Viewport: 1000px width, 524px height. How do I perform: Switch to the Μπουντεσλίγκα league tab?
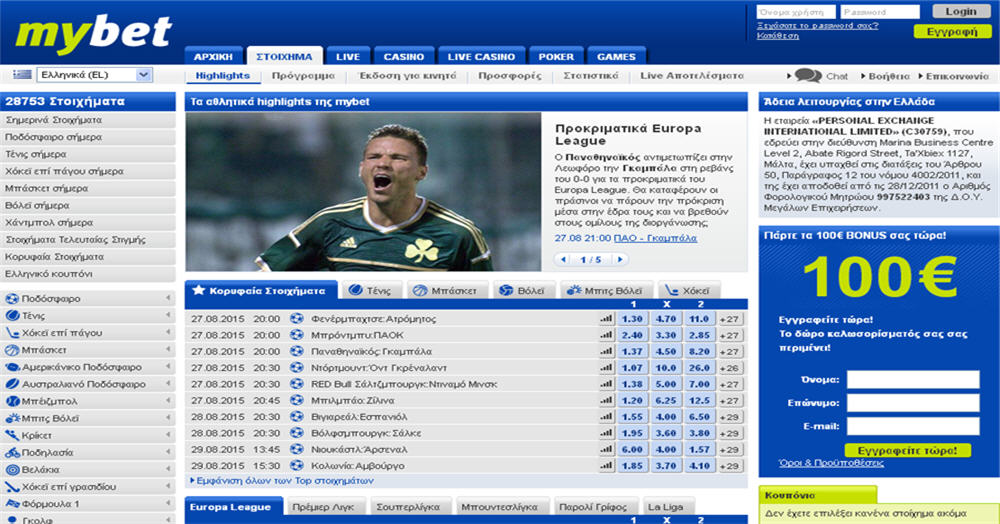(x=500, y=507)
